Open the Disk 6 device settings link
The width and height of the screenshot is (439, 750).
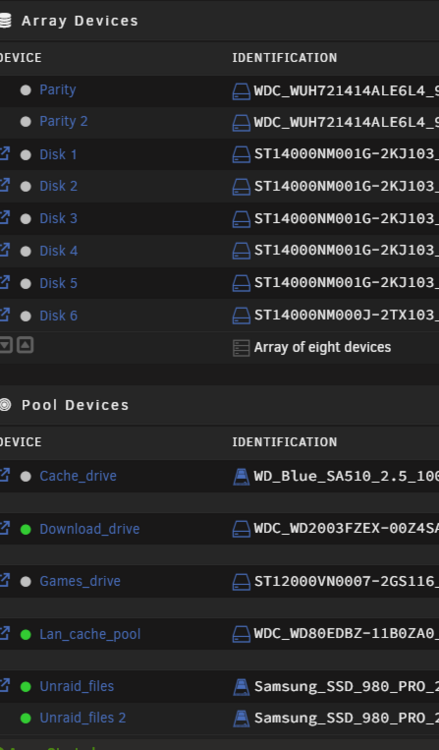[58, 316]
